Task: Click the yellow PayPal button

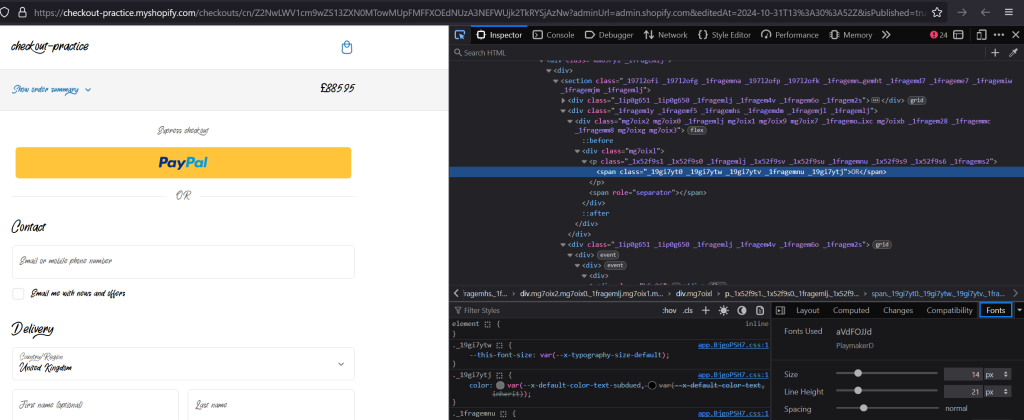Action: [183, 162]
